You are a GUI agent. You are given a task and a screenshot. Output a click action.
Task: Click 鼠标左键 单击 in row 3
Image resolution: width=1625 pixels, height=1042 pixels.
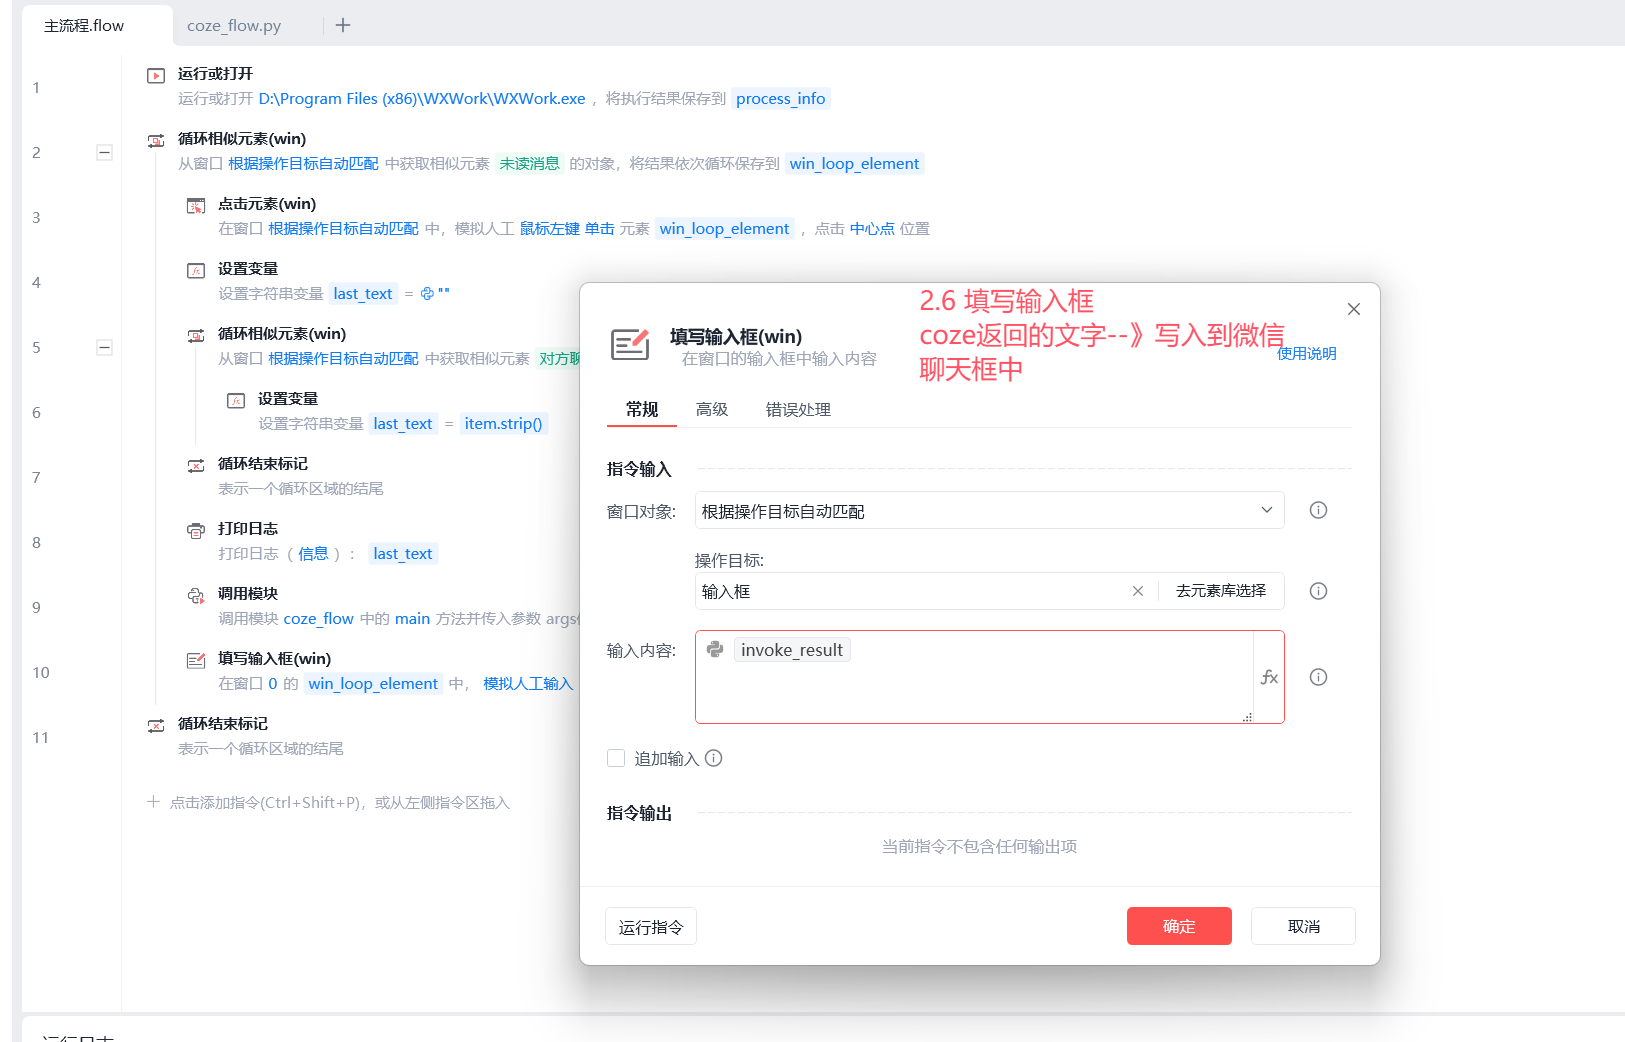(567, 228)
